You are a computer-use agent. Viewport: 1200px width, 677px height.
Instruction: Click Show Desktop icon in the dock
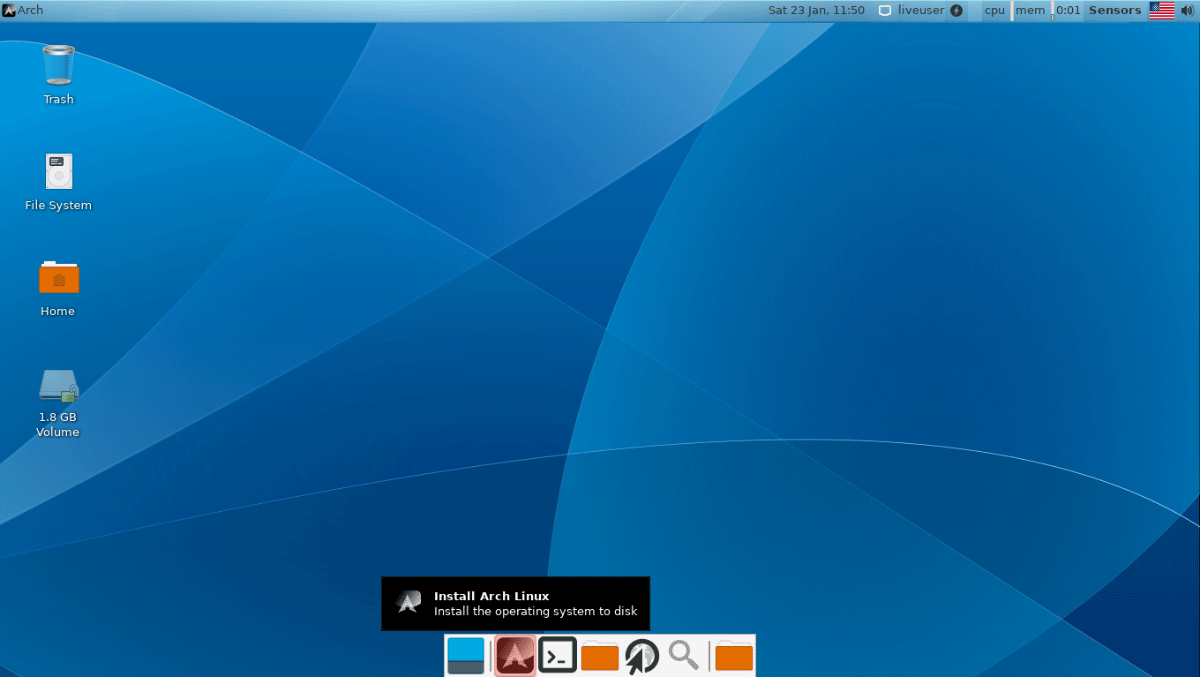pos(466,656)
